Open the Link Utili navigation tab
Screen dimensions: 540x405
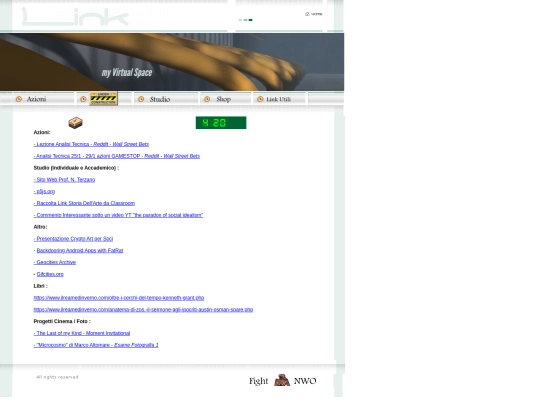click(x=278, y=99)
